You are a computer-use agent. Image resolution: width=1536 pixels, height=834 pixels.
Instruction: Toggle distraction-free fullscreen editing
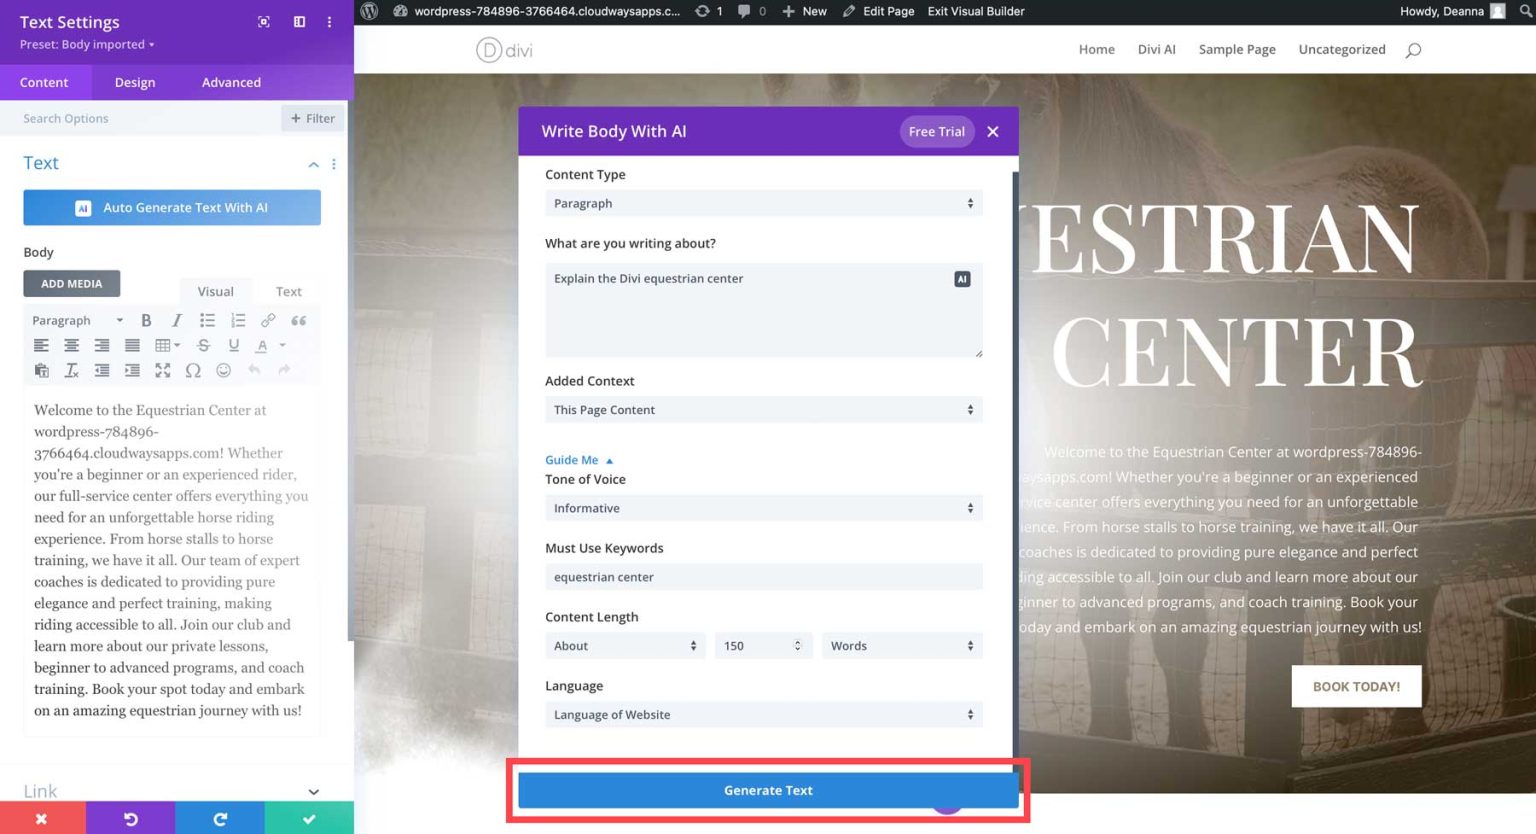point(163,370)
